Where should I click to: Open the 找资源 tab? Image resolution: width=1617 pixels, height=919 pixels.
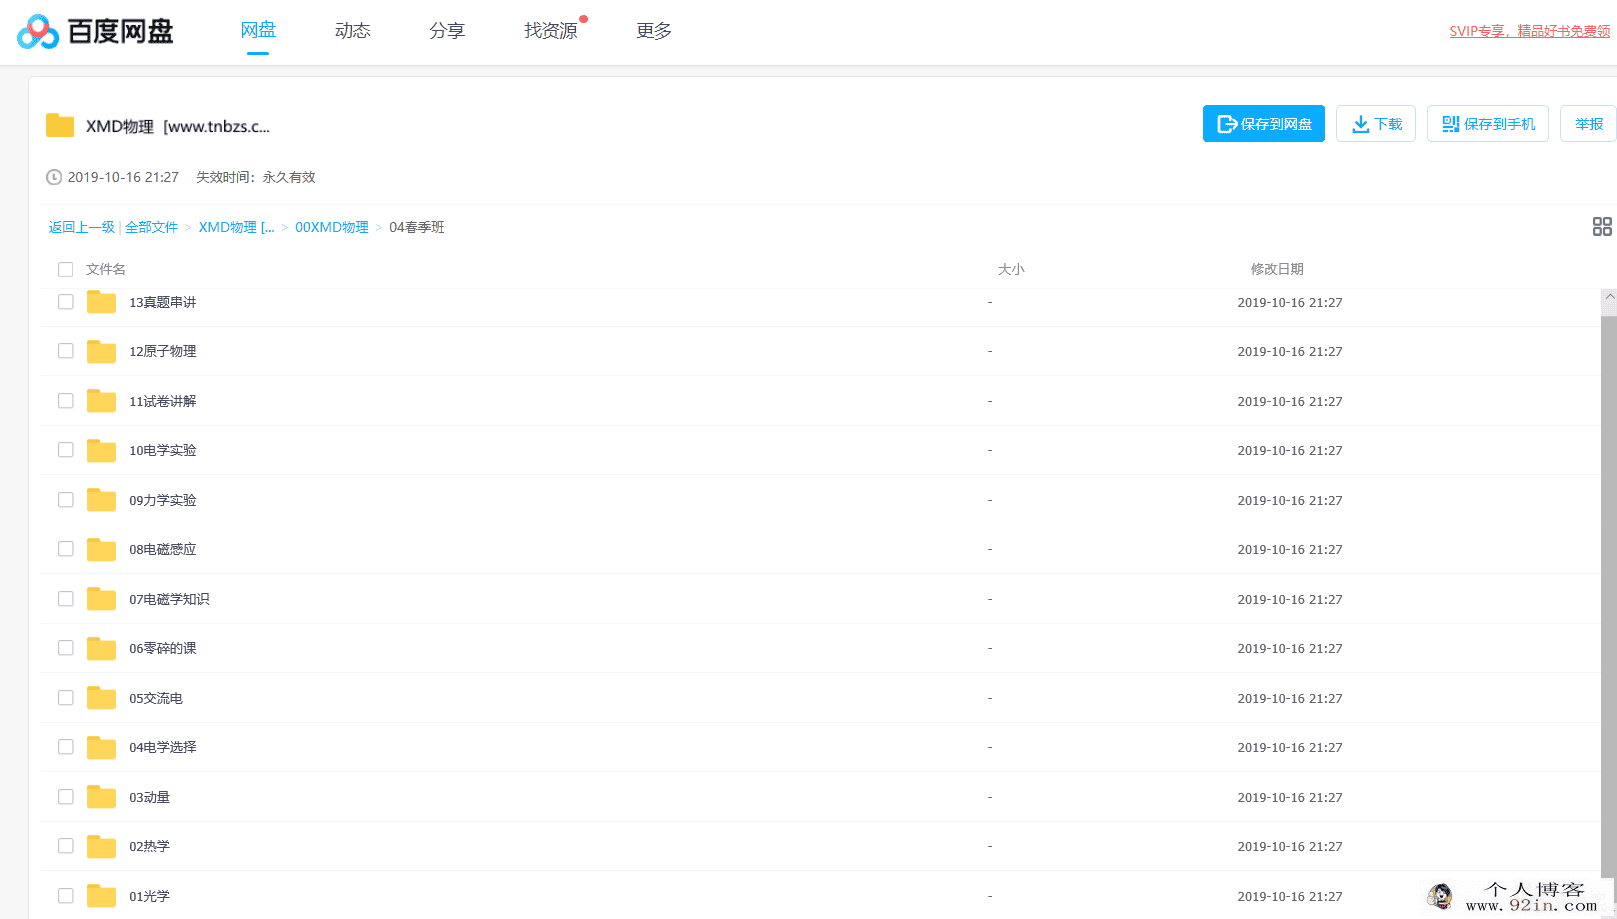pyautogui.click(x=551, y=31)
